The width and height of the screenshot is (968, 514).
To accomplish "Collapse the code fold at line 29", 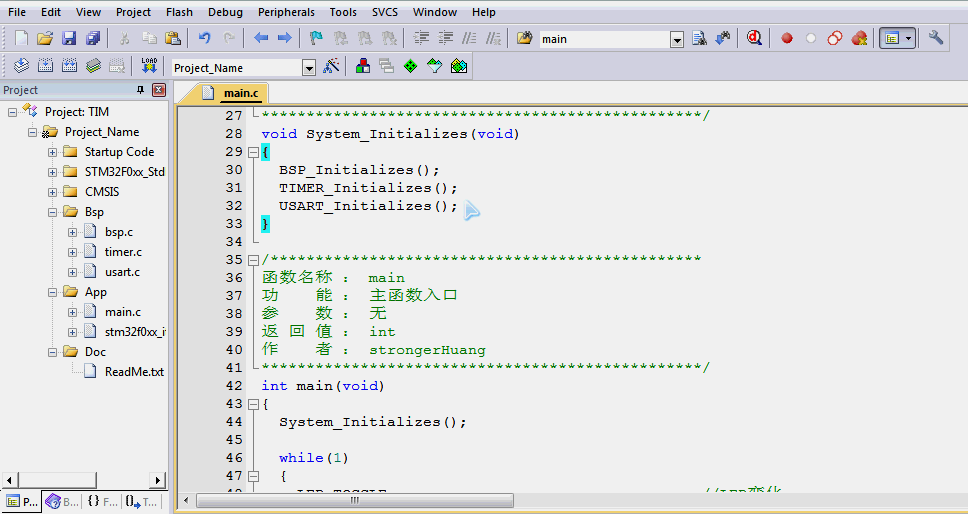I will [253, 152].
